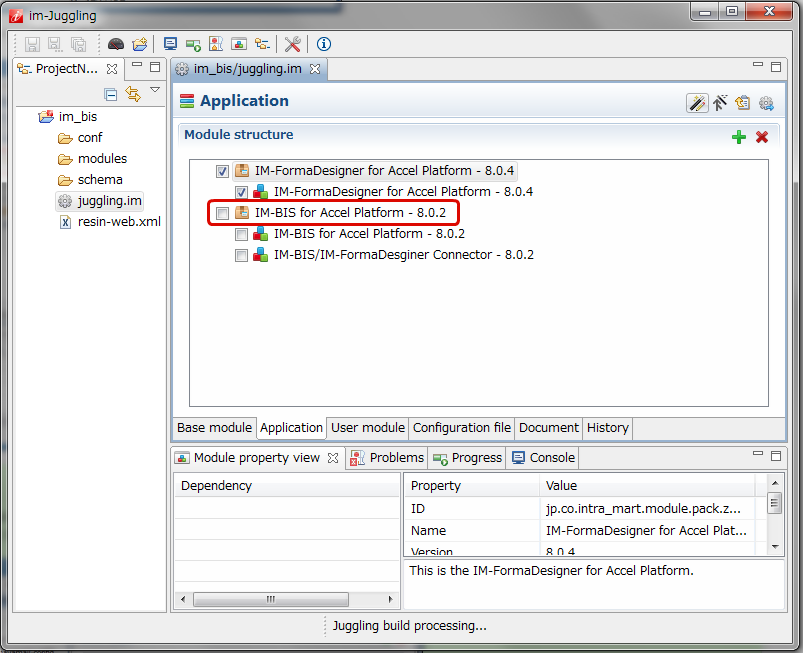Open the Base module tab
This screenshot has width=803, height=653.
tap(215, 428)
